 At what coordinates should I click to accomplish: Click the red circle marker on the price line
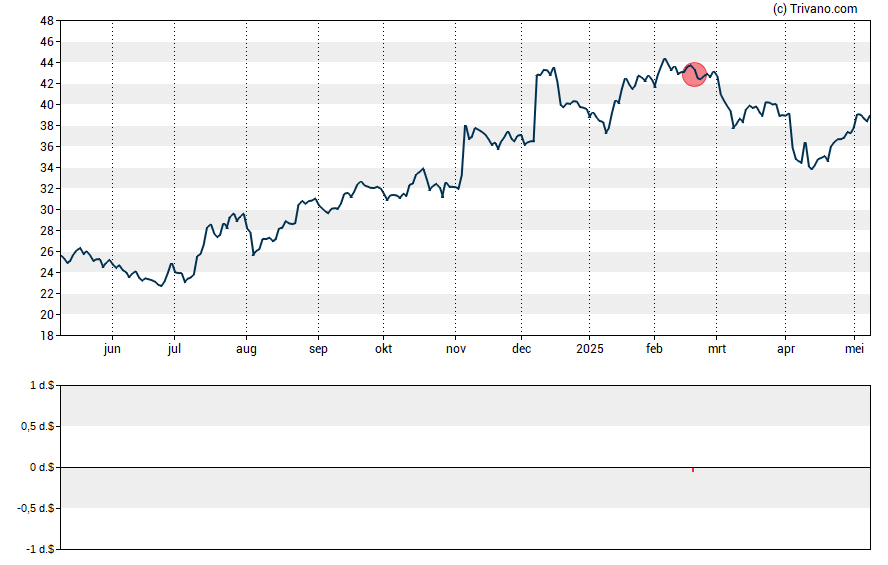click(694, 75)
